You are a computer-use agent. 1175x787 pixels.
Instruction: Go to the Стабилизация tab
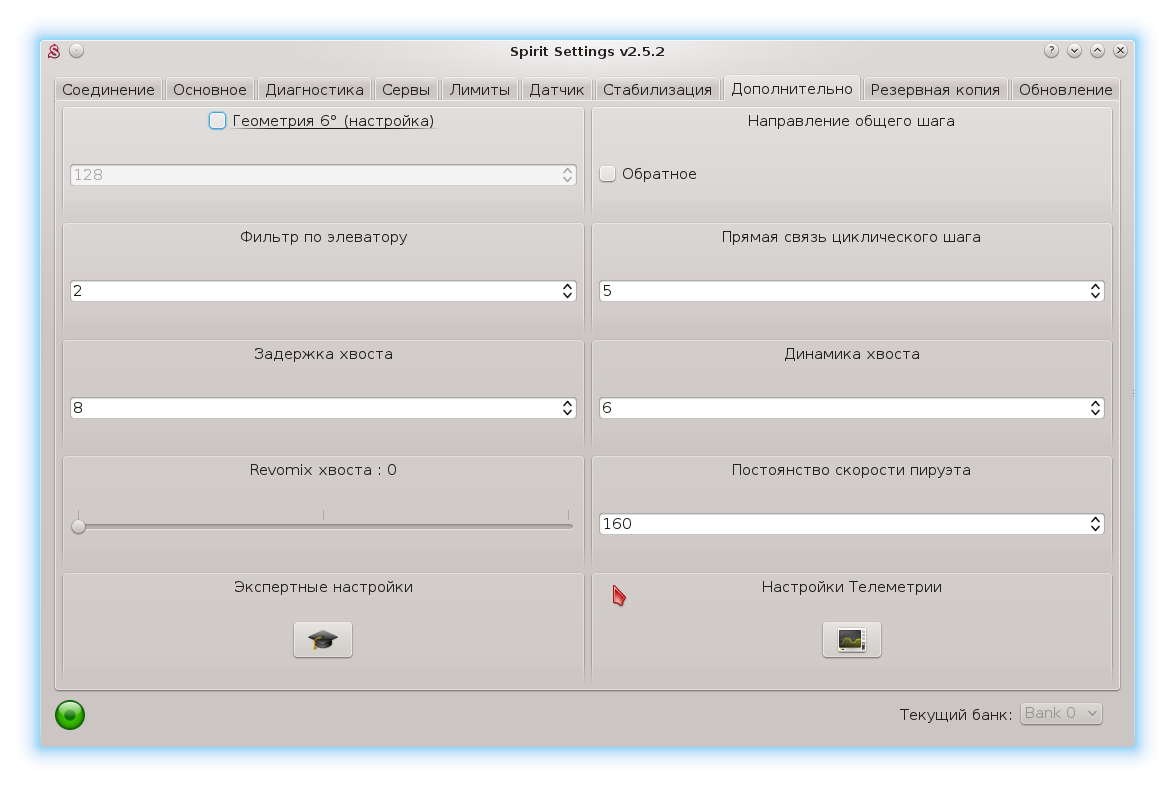pyautogui.click(x=657, y=89)
